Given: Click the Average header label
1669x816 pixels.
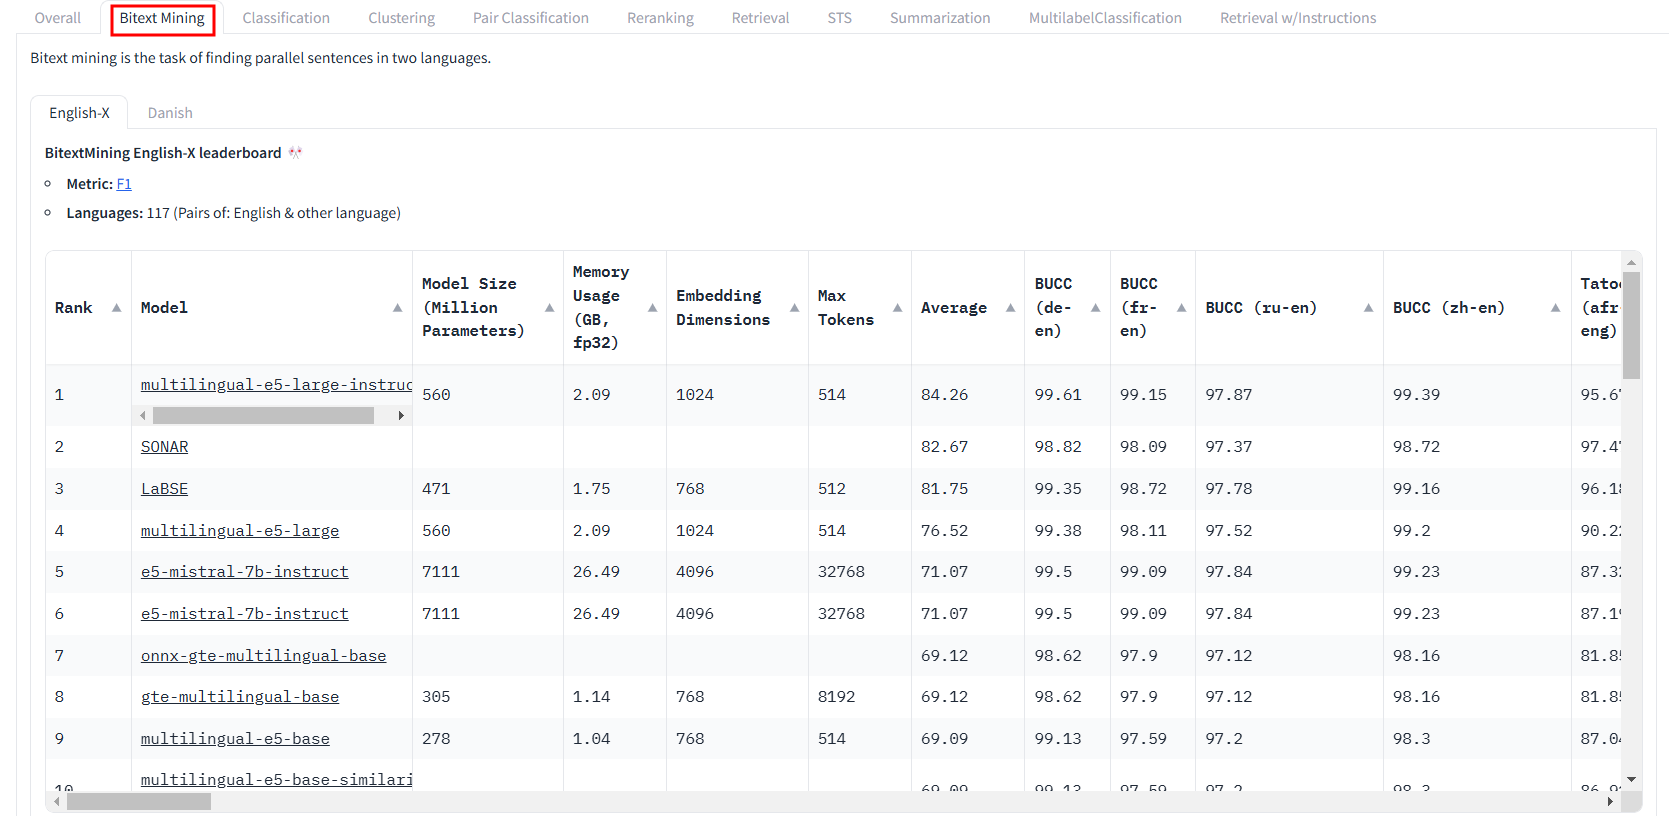Looking at the screenshot, I should coord(954,308).
